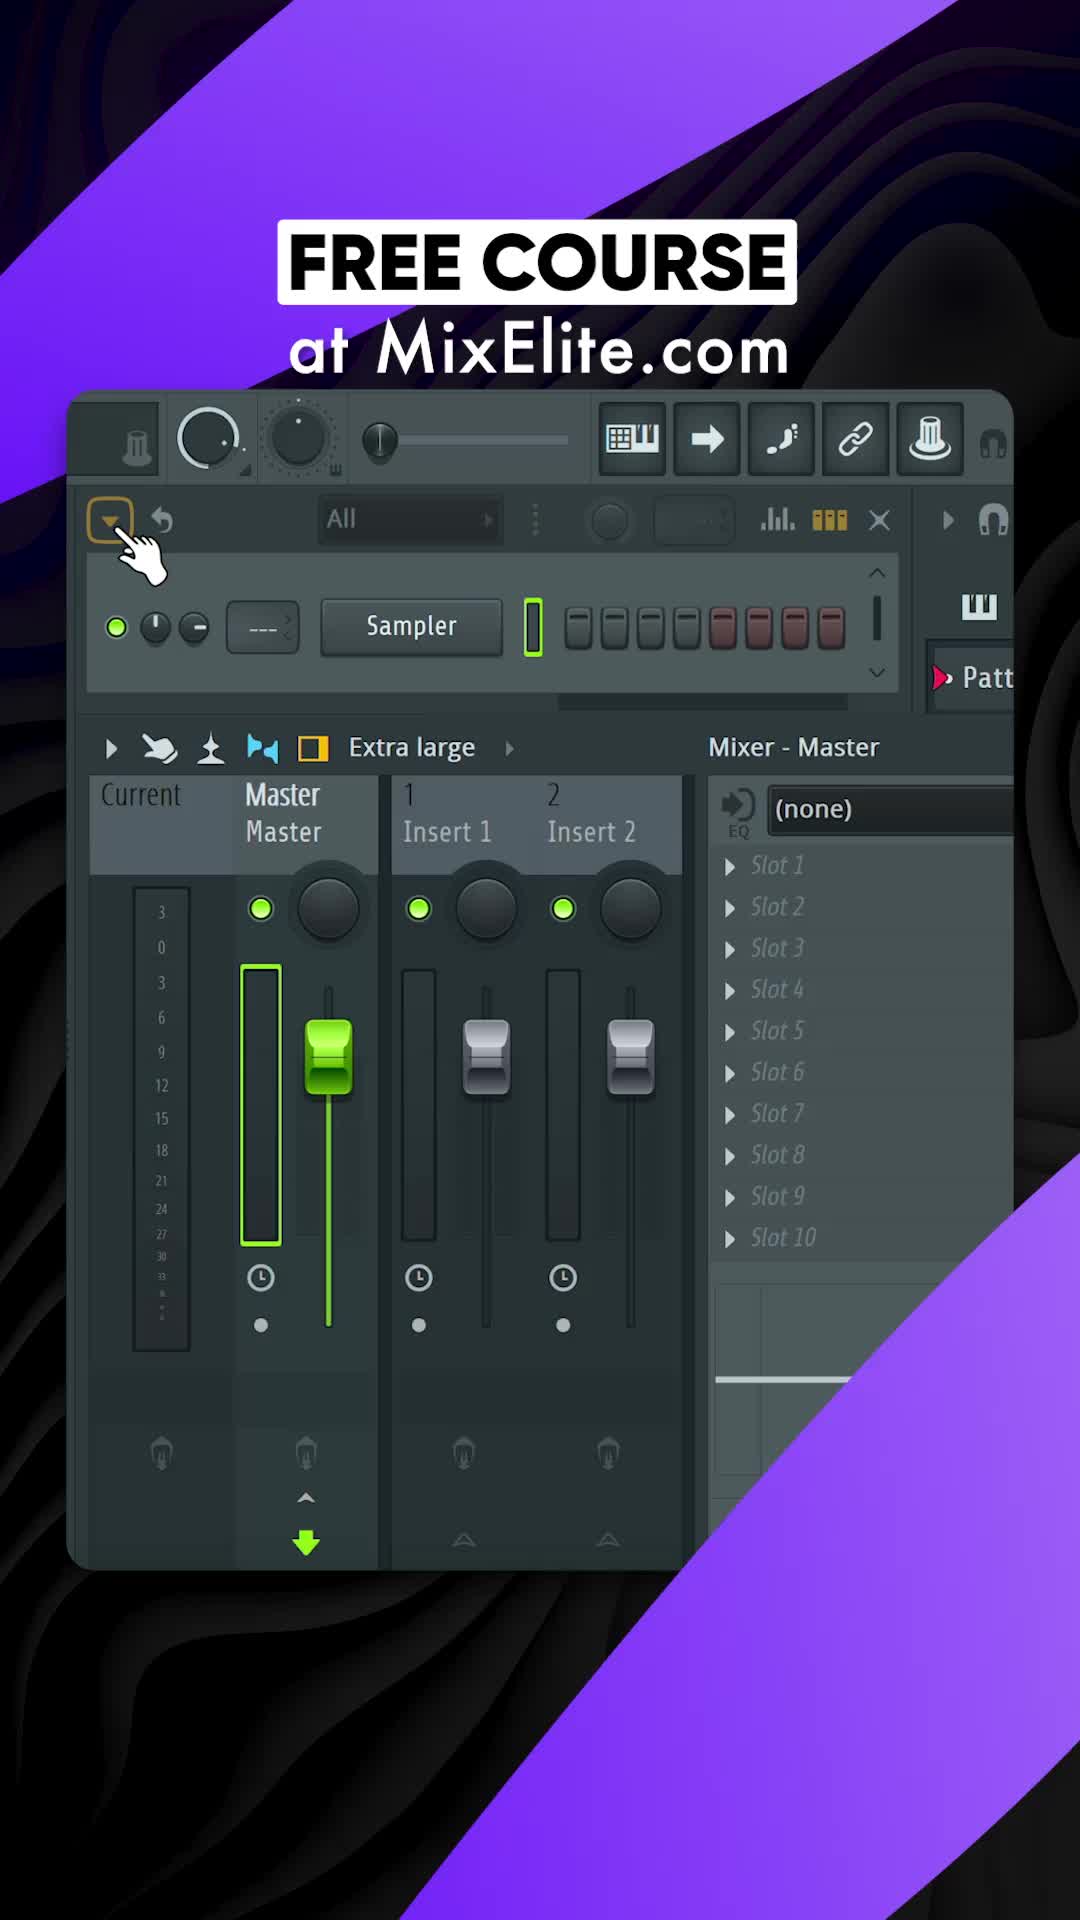Toggle the orange square mixer view icon
Screen dimensions: 1080x1920
(313, 748)
